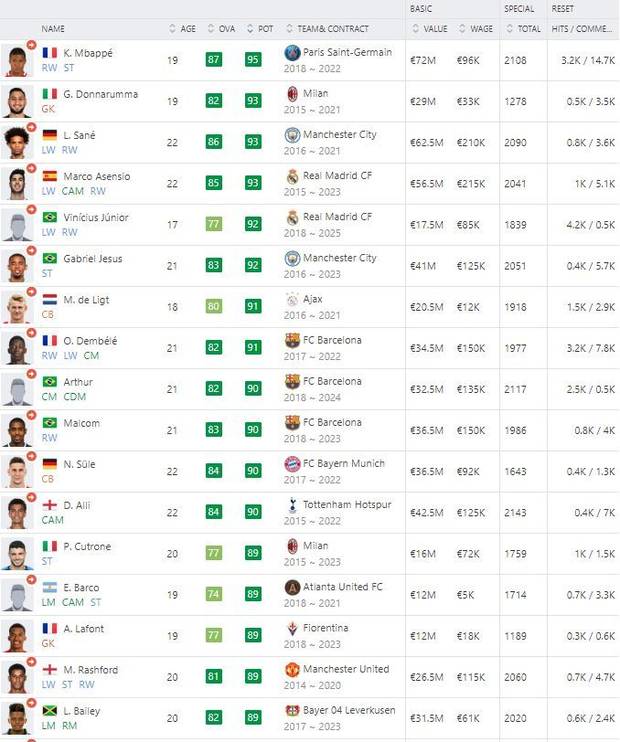Screen dimensions: 620x742
Task: Select the BASIC column group tab
Action: tap(421, 9)
